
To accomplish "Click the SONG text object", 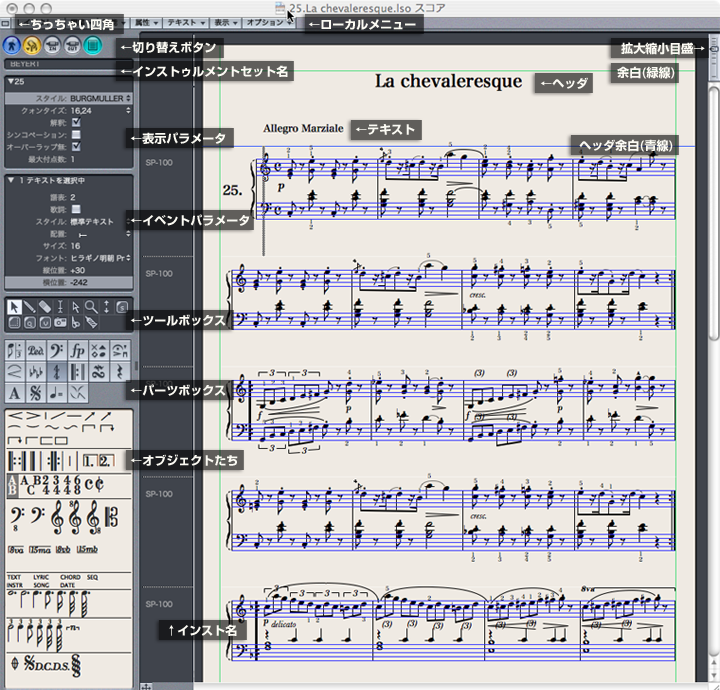I will tap(41, 585).
